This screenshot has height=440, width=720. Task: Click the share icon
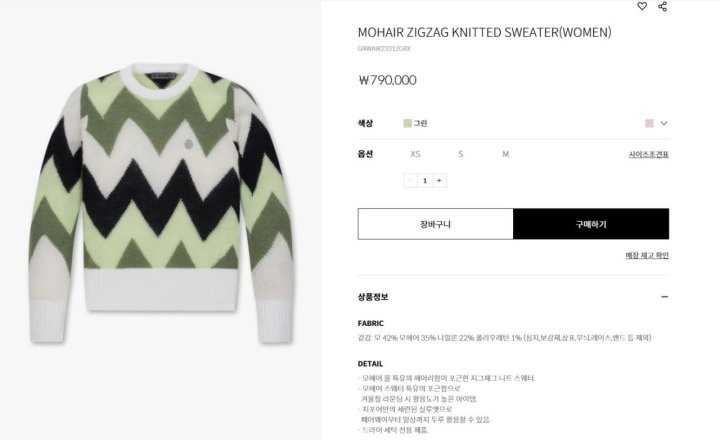[x=663, y=6]
